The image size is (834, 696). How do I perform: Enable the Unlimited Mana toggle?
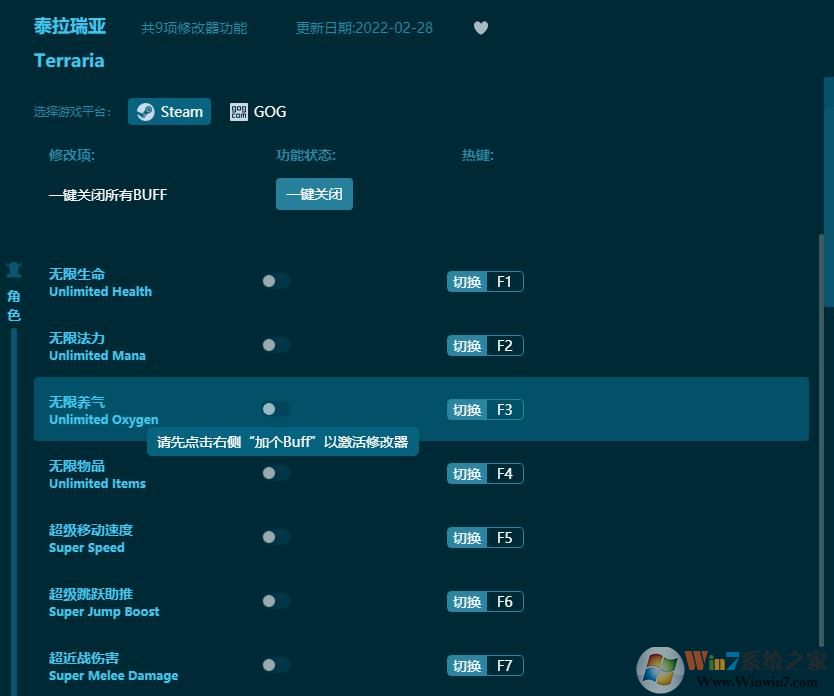coord(275,345)
